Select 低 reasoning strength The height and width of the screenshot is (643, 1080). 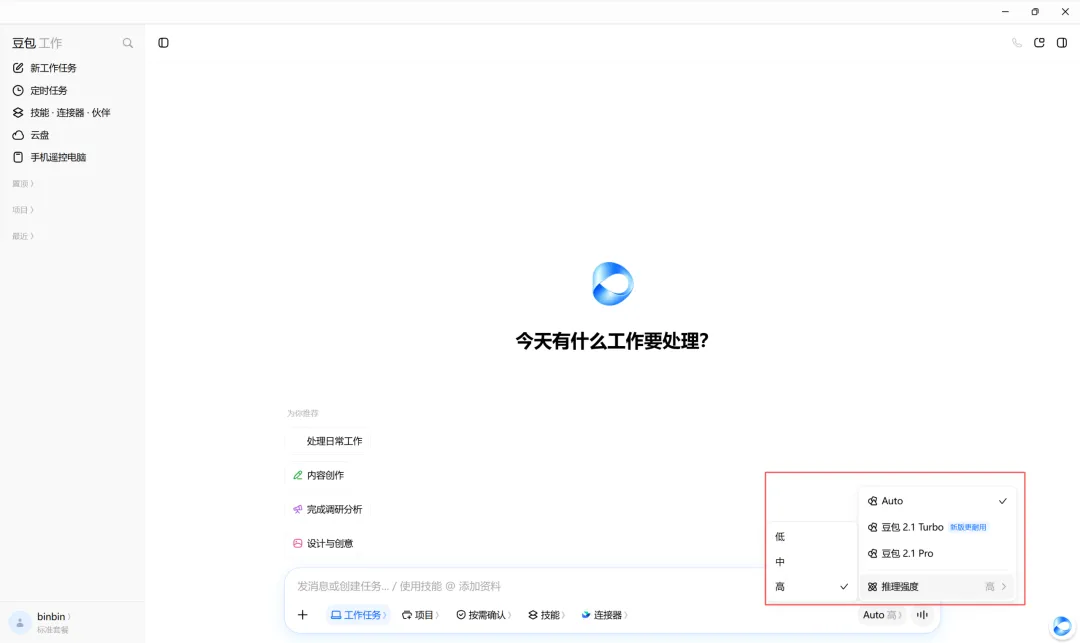(811, 536)
